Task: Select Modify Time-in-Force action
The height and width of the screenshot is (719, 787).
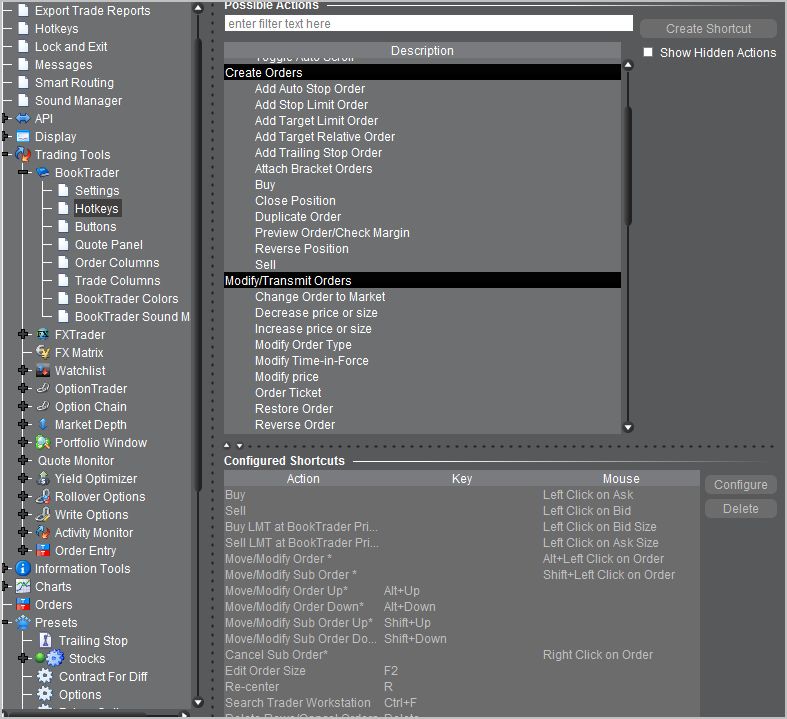Action: [x=312, y=361]
